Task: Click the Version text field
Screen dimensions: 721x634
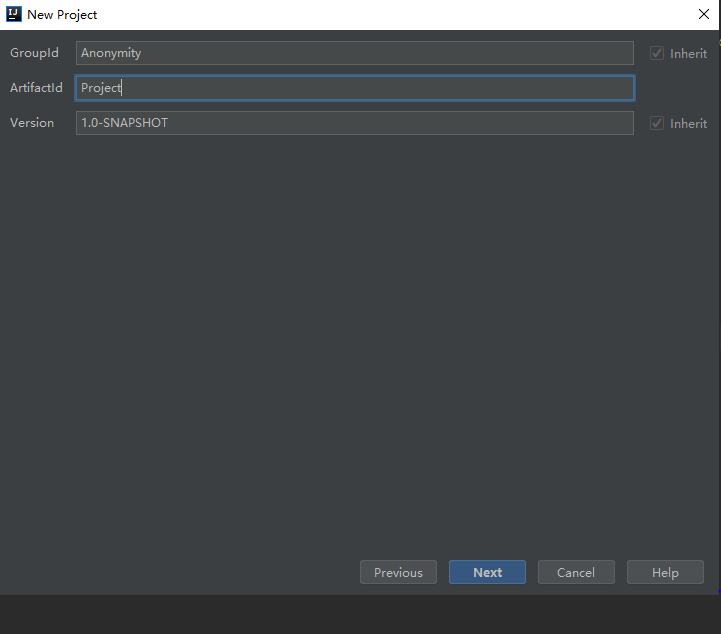Action: pos(355,123)
